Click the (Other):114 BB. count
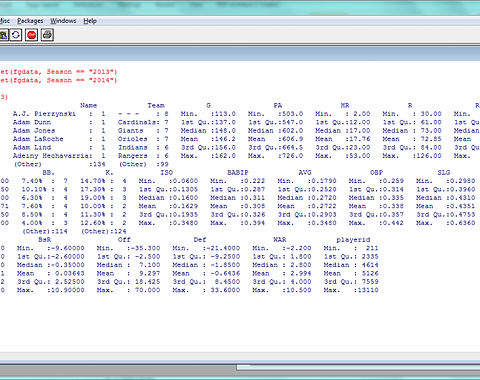The width and height of the screenshot is (480, 380). (x=45, y=231)
